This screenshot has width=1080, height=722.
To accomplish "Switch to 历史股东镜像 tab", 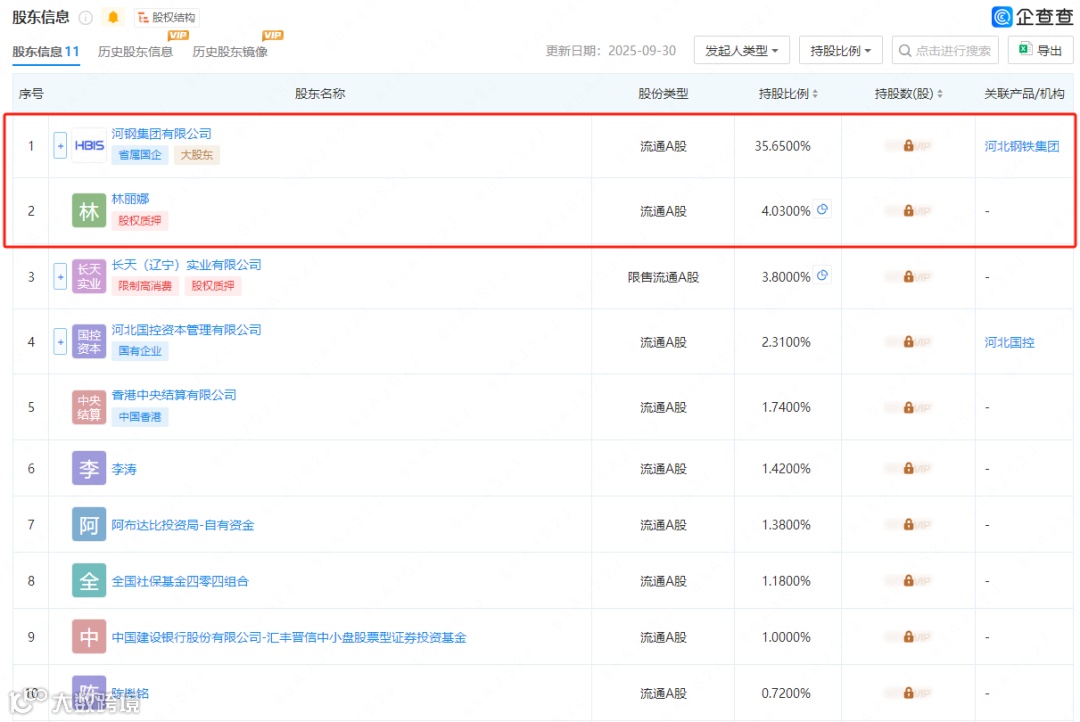I will pyautogui.click(x=230, y=52).
